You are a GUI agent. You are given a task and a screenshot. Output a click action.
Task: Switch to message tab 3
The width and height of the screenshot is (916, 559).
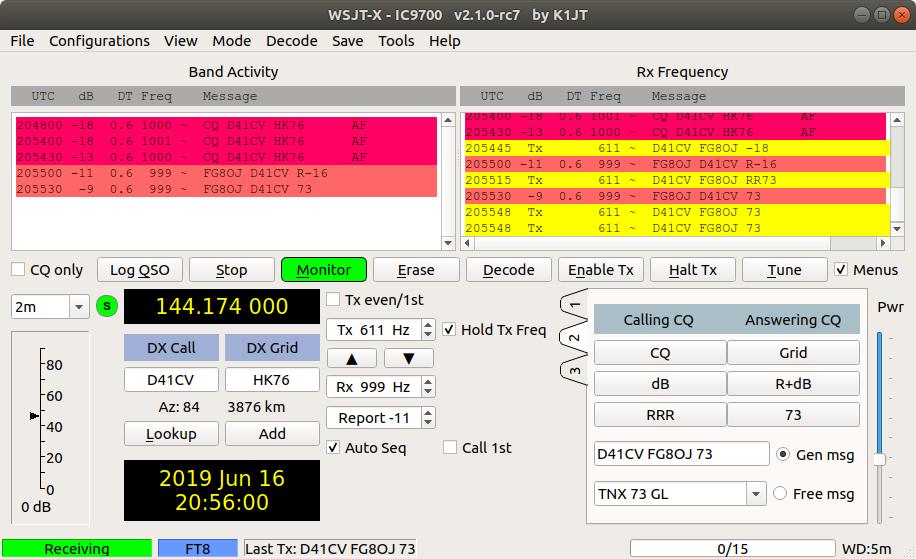(574, 371)
